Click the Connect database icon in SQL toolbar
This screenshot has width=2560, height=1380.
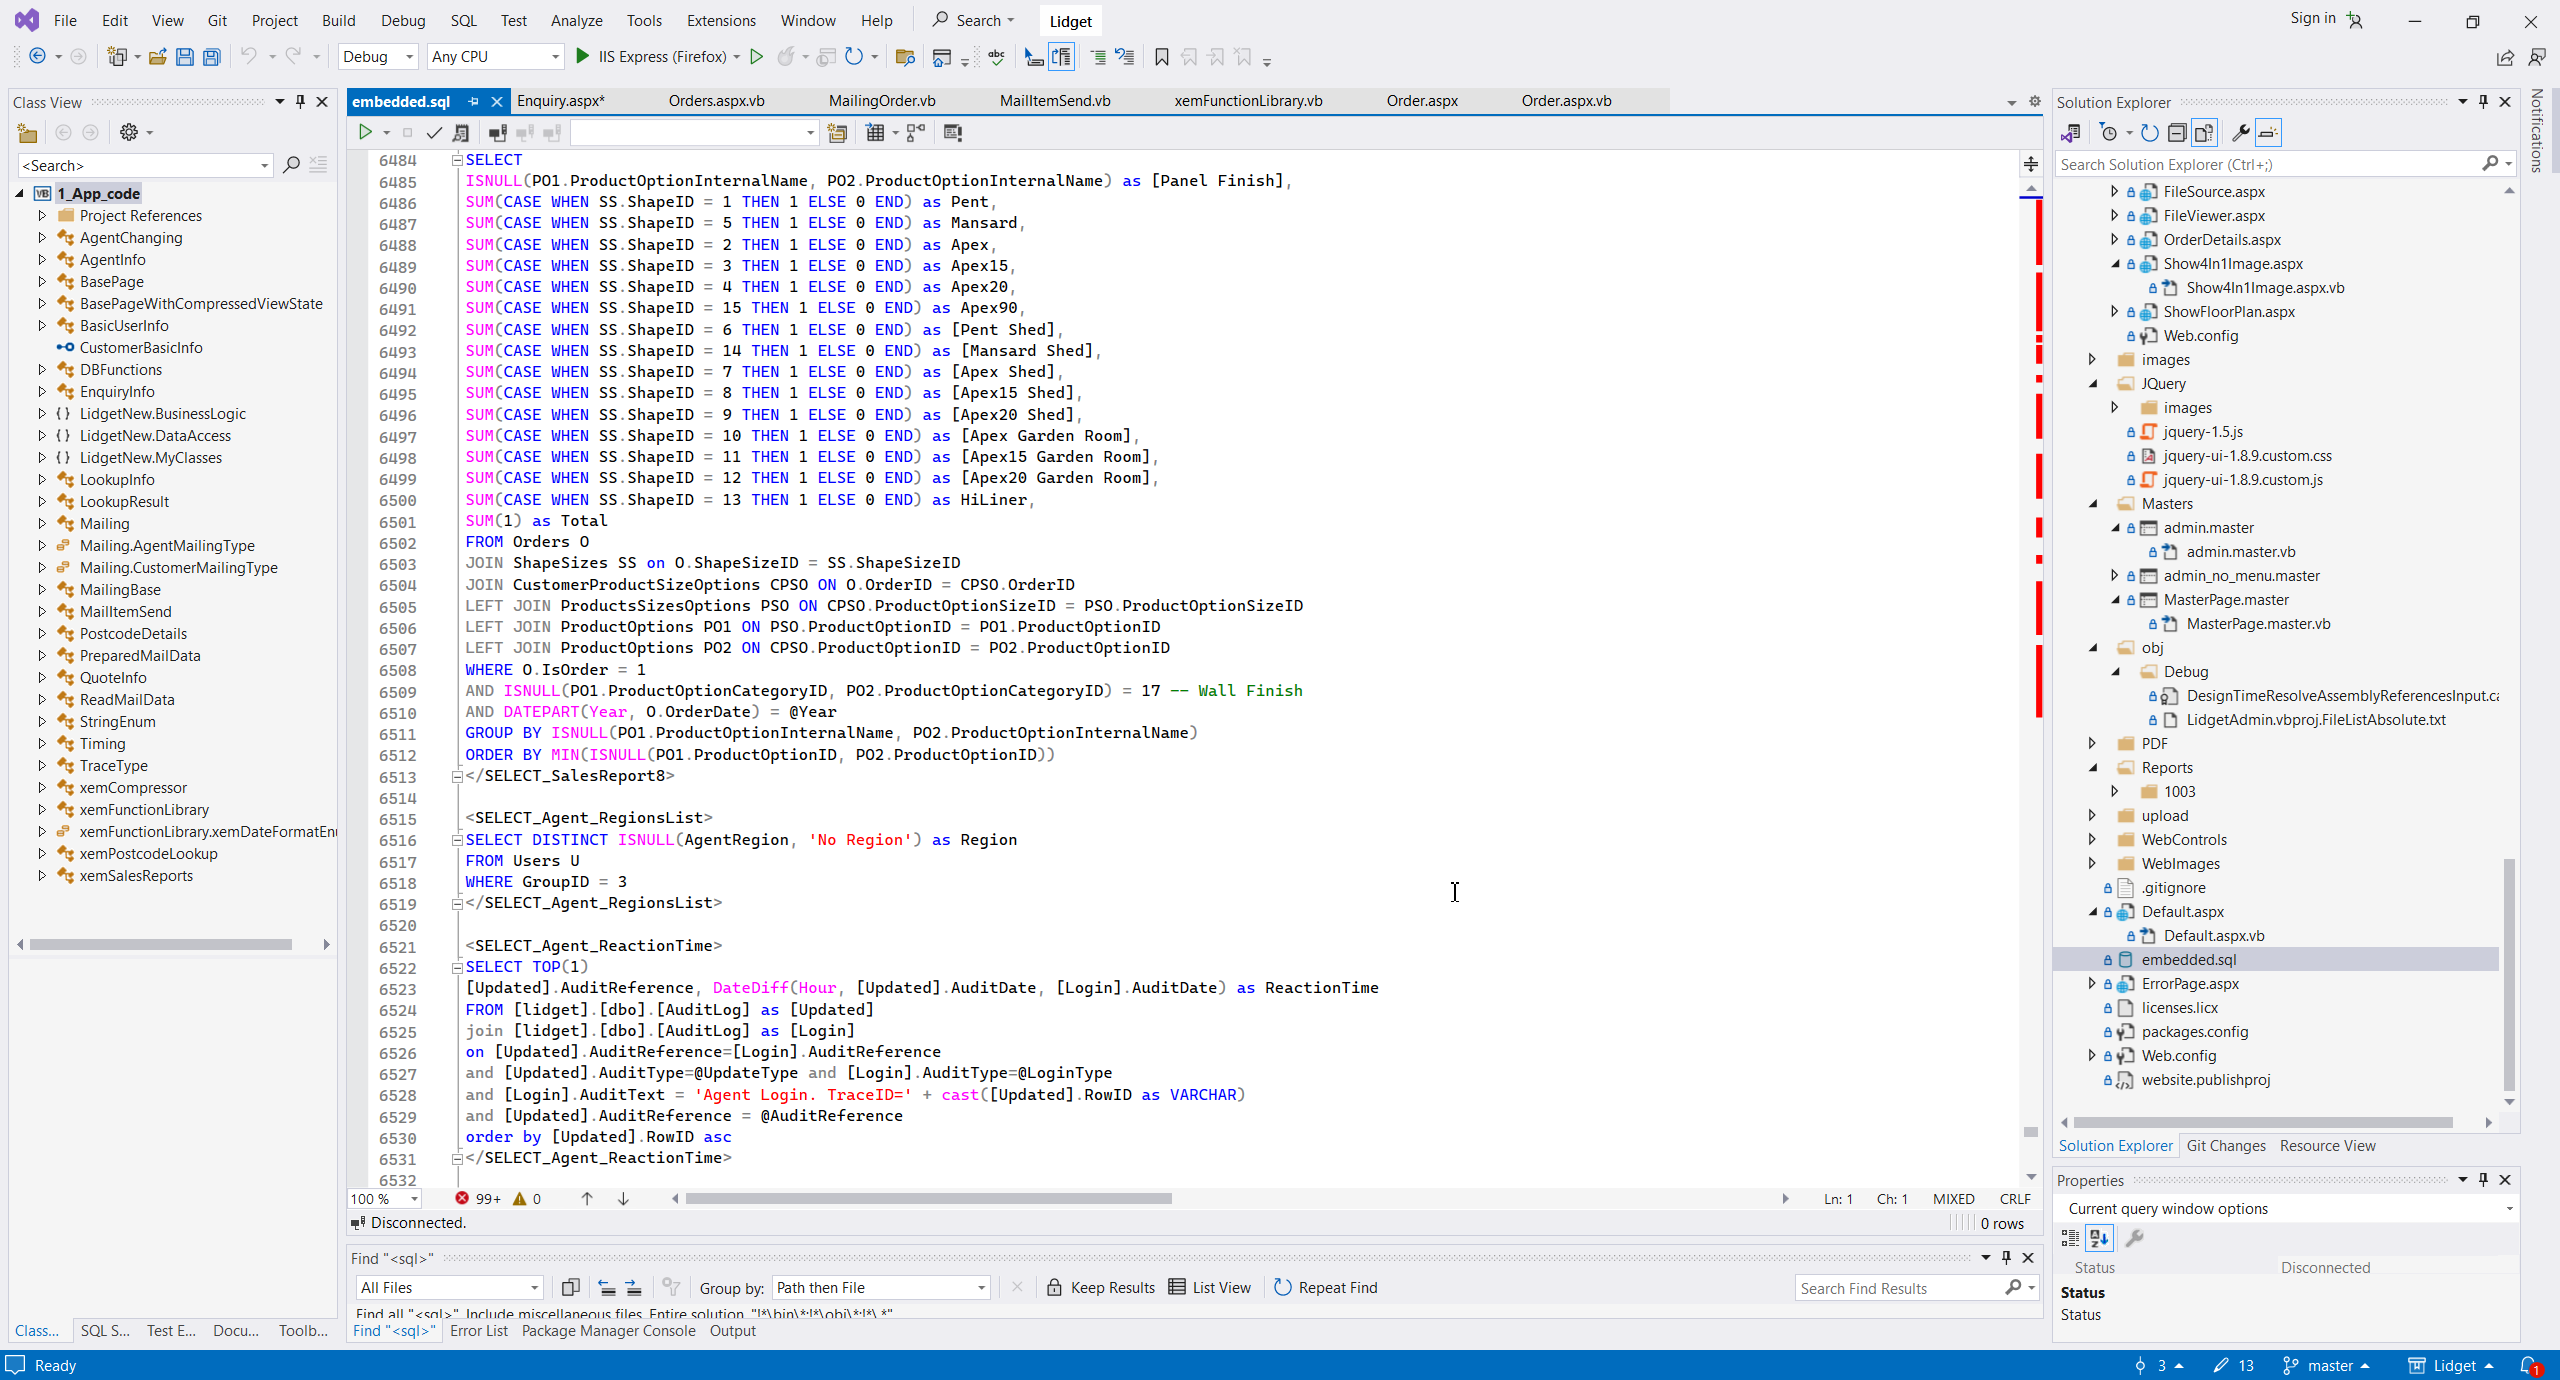tap(497, 132)
